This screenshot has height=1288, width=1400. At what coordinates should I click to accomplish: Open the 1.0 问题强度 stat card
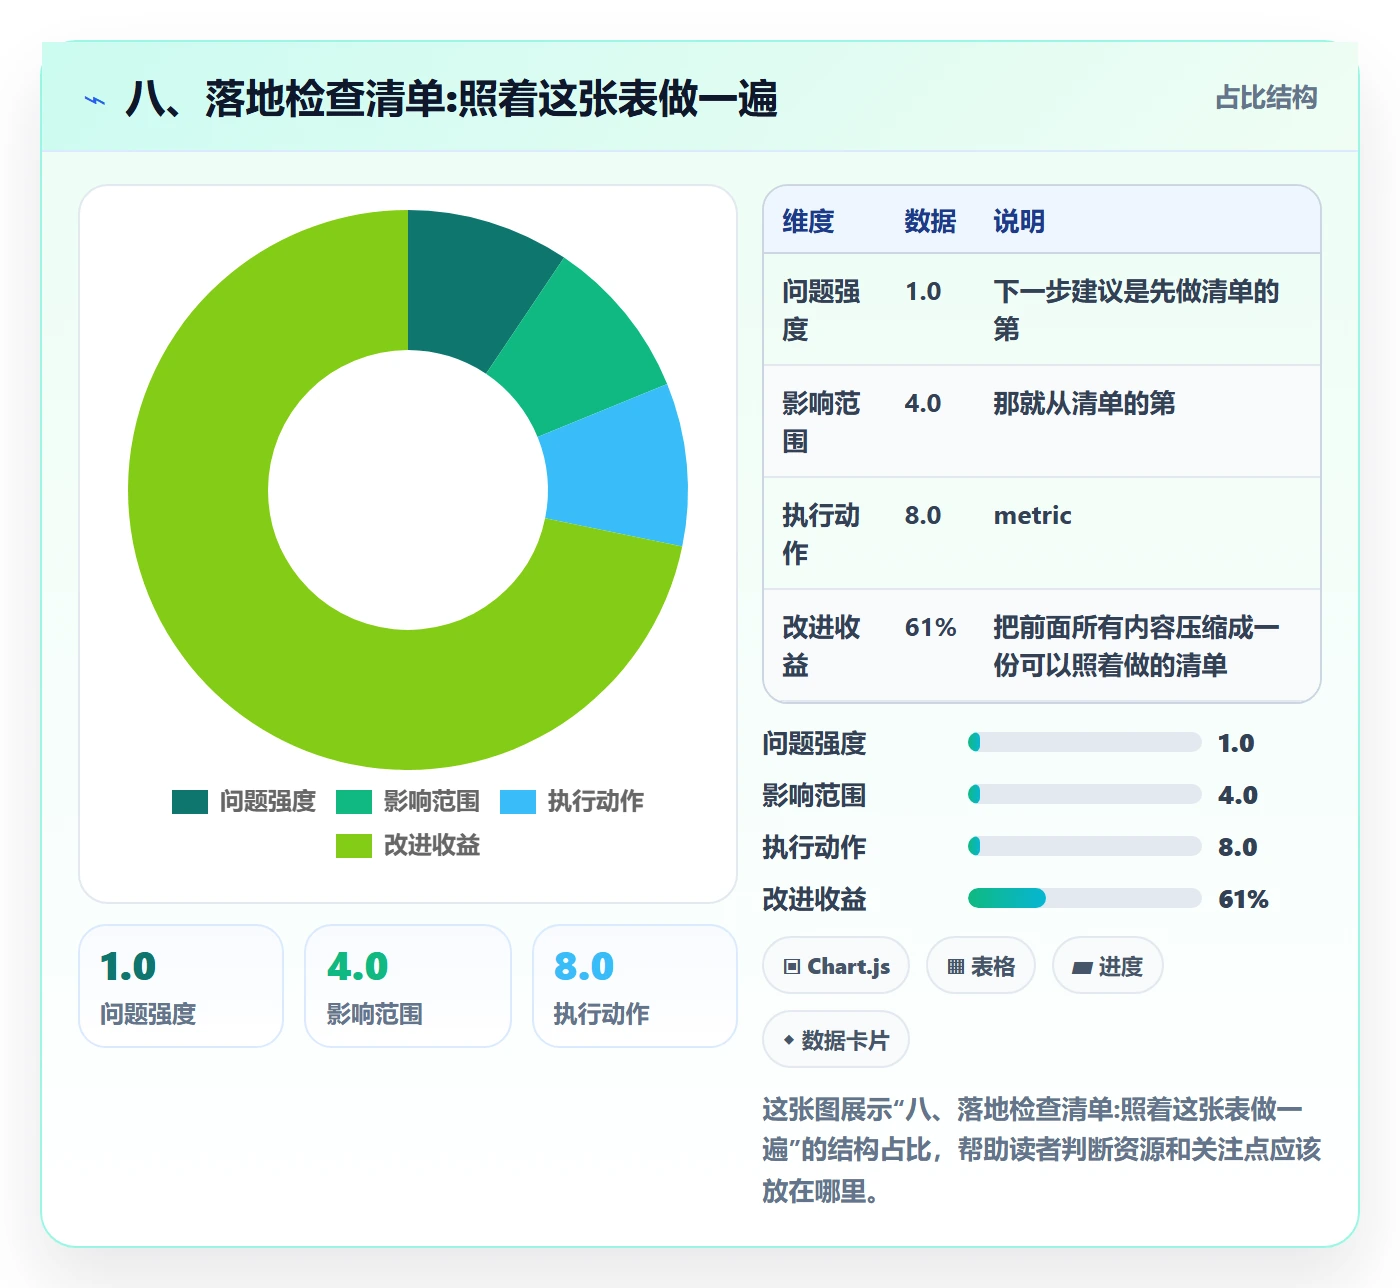pyautogui.click(x=181, y=986)
